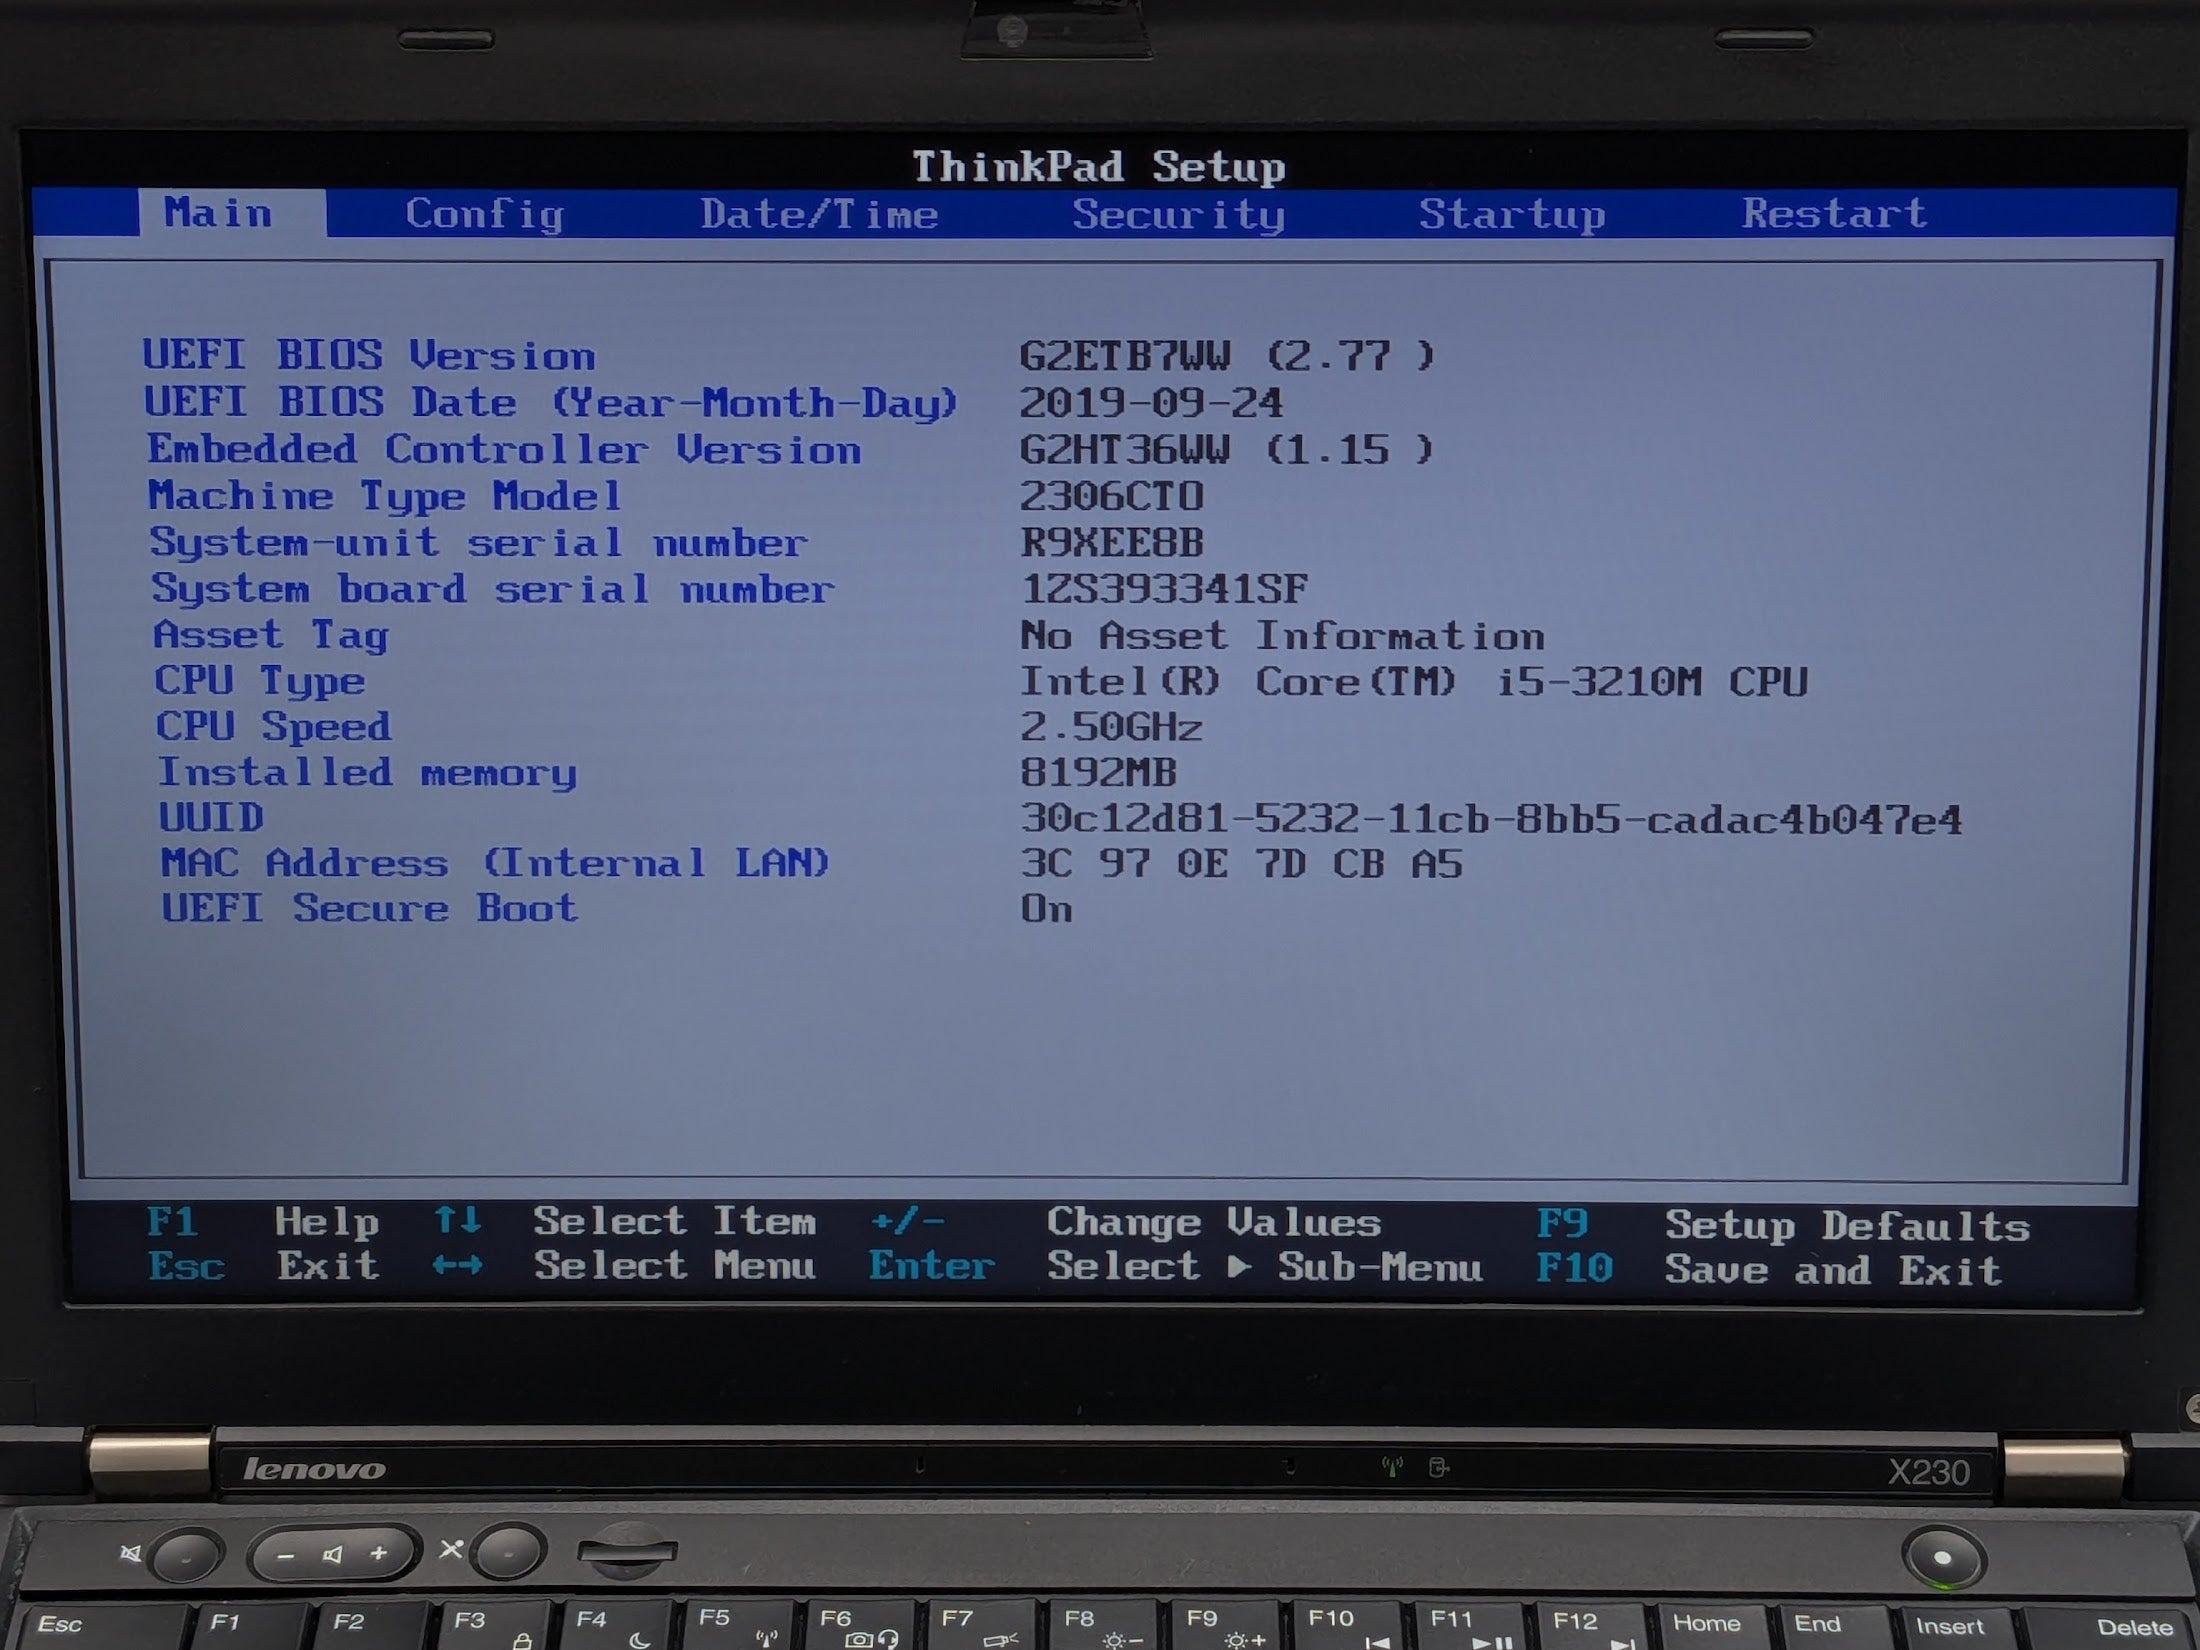Click the left/right arrows Select Menu icon
This screenshot has width=2200, height=1650.
tap(457, 1266)
